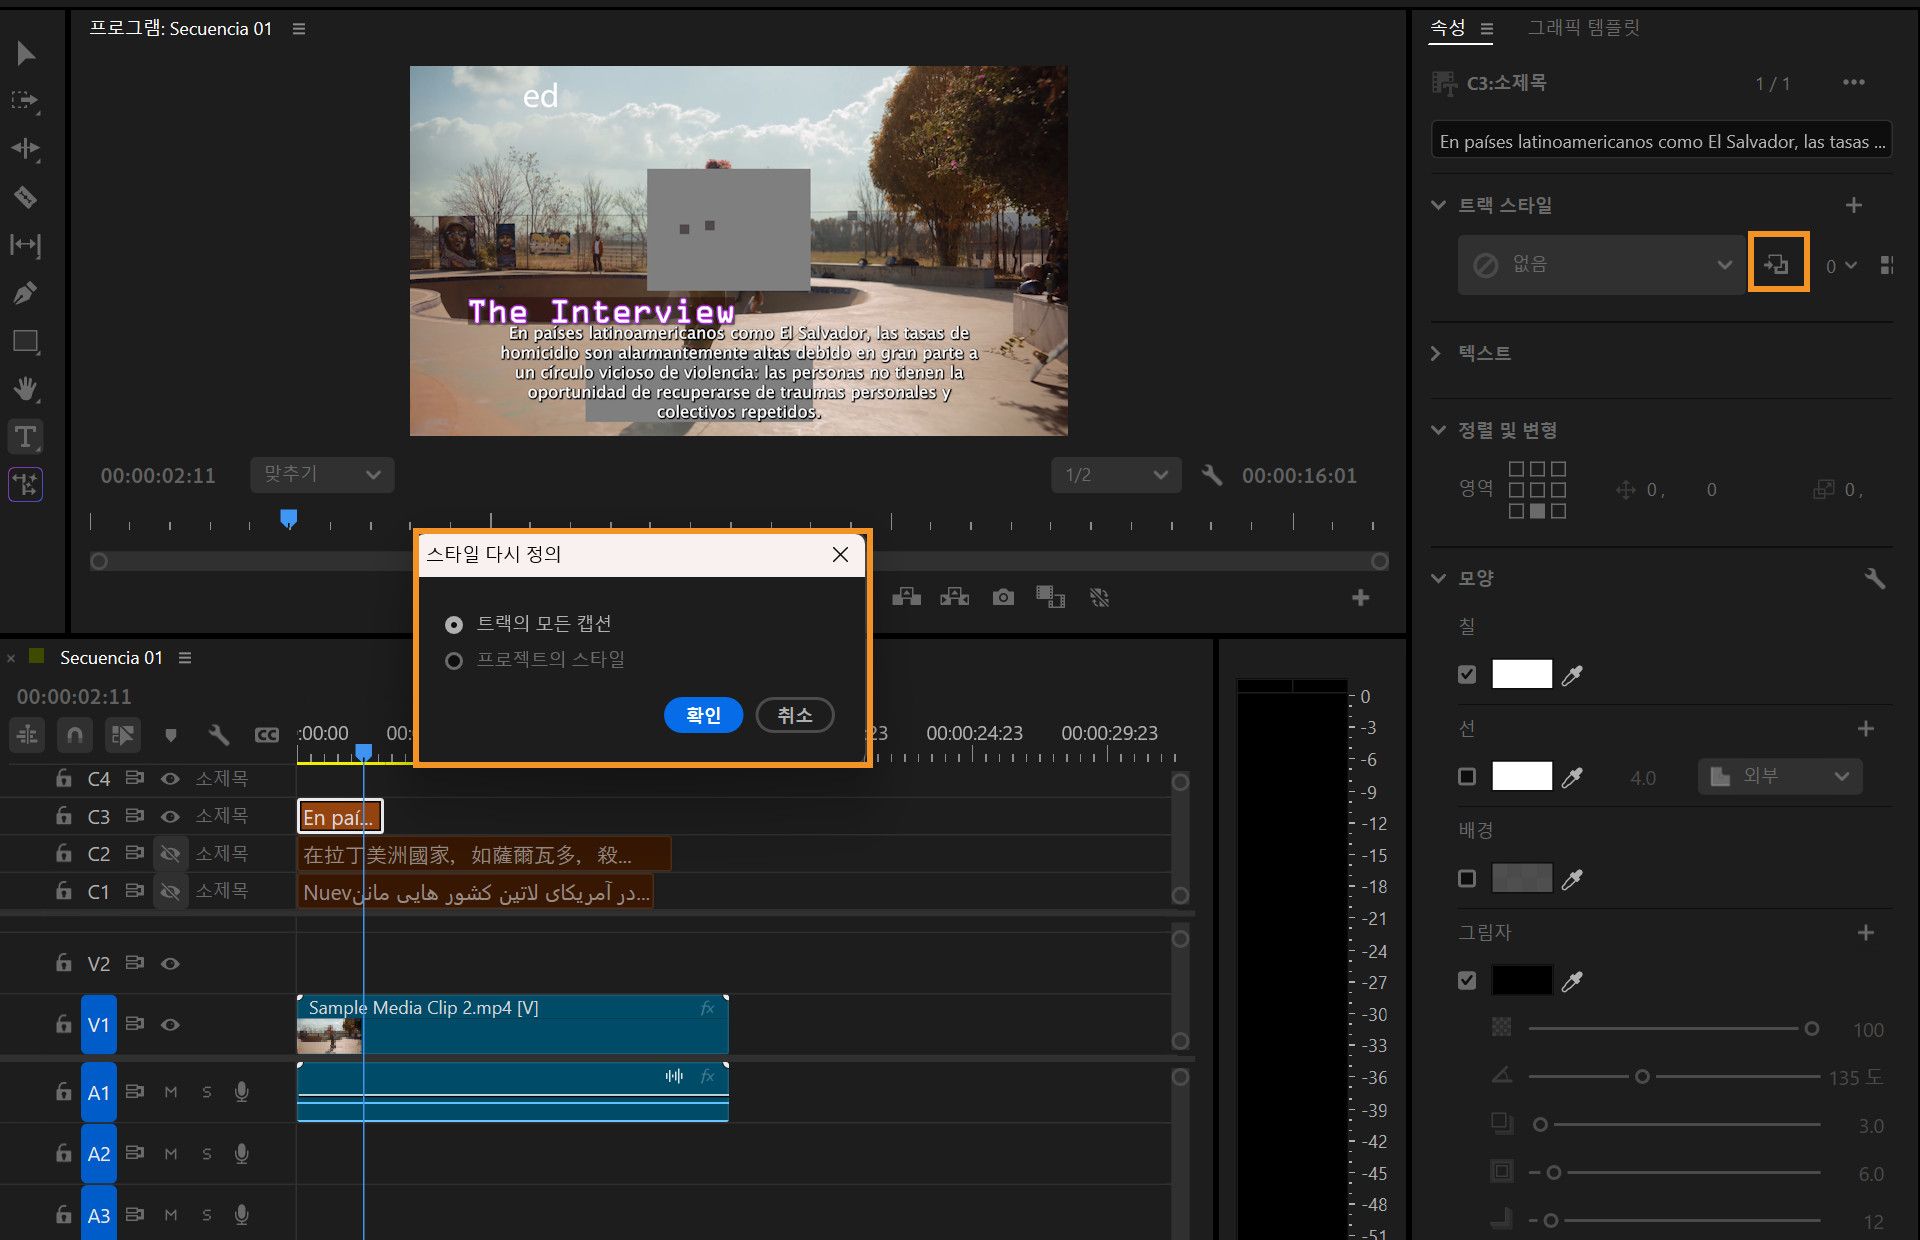Screen dimensions: 1920x1240
Task: Enable the 선 (stroke) checkbox
Action: [1467, 777]
